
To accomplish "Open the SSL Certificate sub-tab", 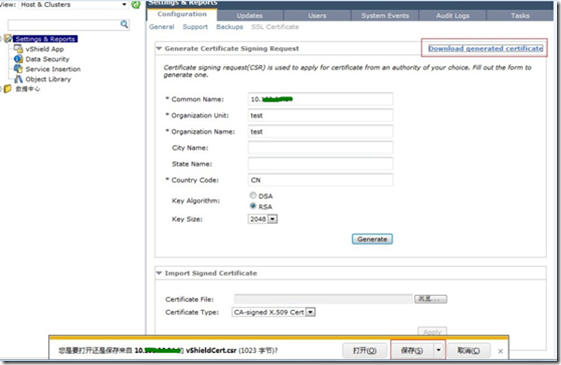I will pos(275,27).
